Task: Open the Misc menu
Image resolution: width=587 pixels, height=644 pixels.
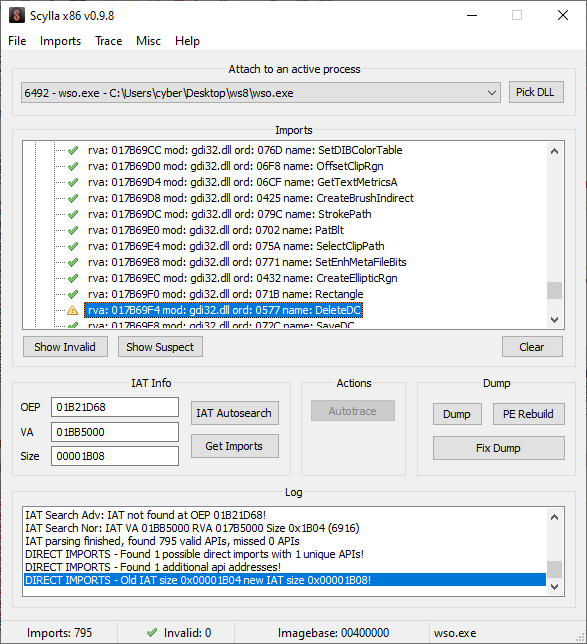Action: [148, 41]
